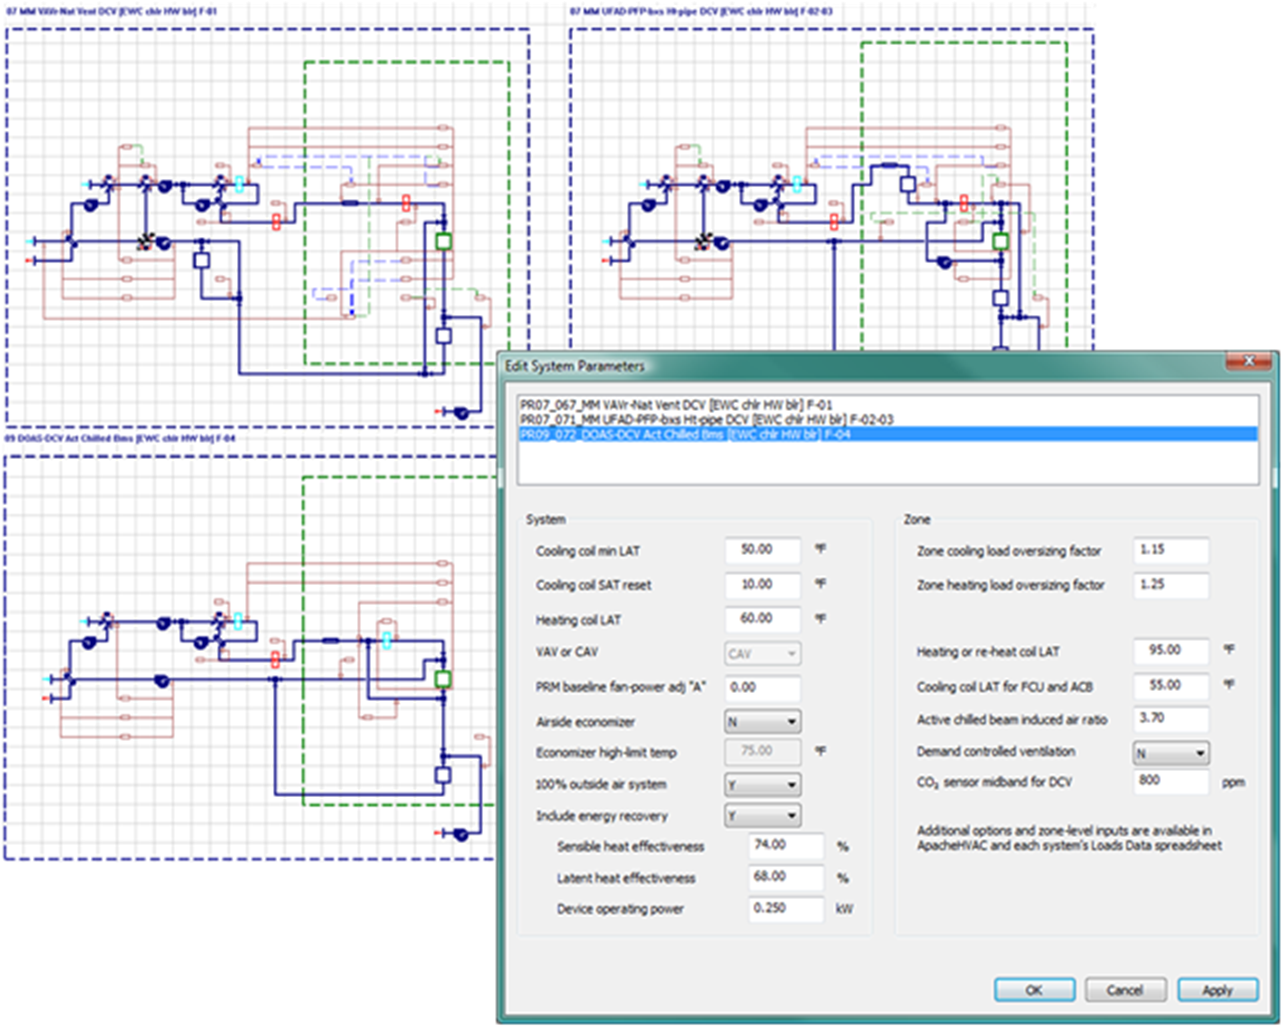Click the Zone heating load oversizing factor field
Image resolution: width=1282 pixels, height=1027 pixels.
tap(1171, 585)
